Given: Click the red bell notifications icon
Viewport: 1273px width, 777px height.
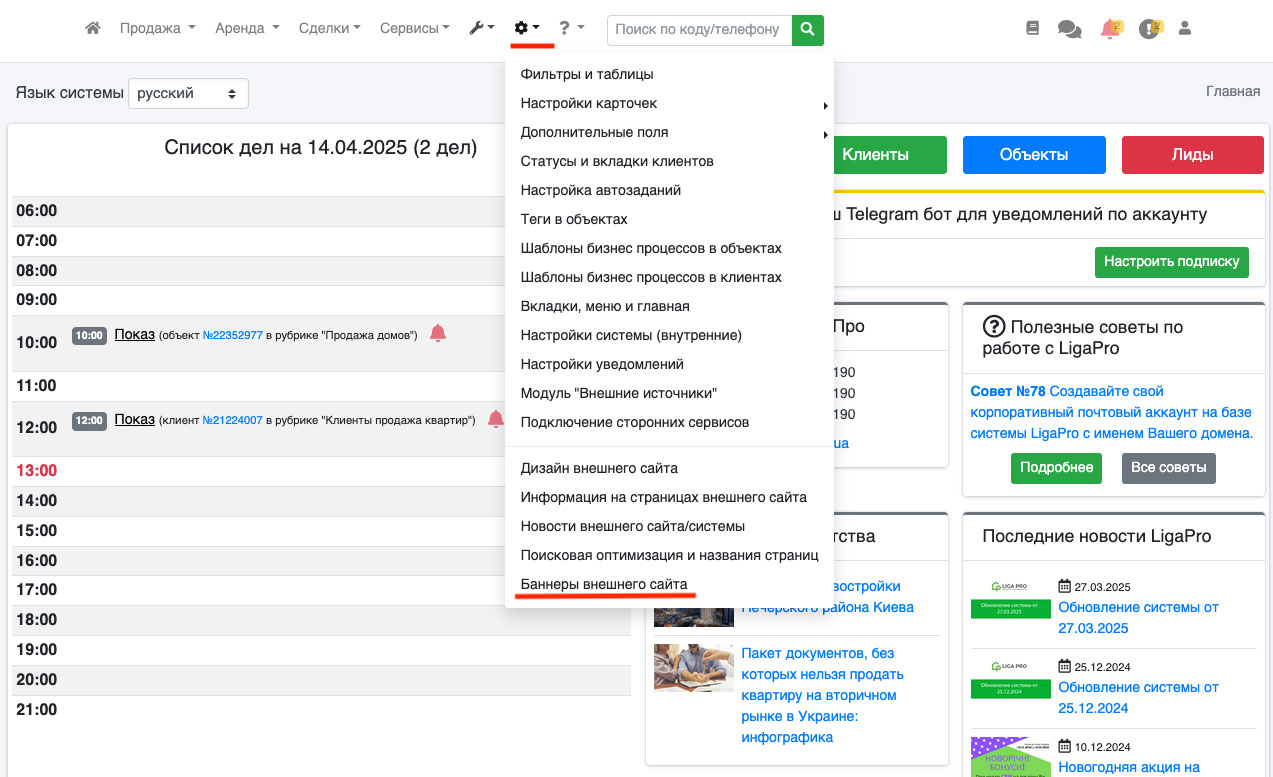Looking at the screenshot, I should [1110, 29].
